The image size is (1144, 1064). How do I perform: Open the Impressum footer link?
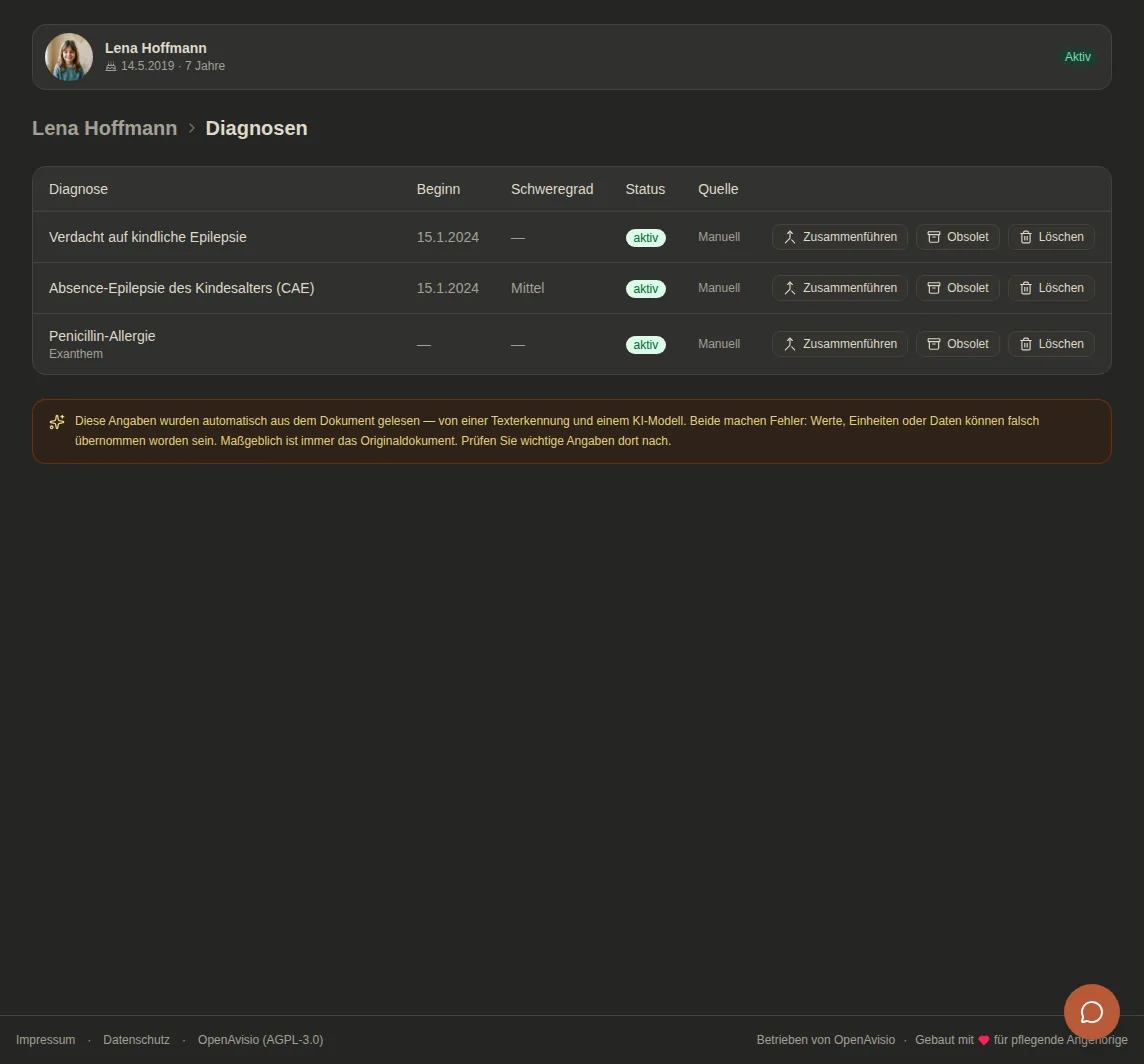(45, 1040)
